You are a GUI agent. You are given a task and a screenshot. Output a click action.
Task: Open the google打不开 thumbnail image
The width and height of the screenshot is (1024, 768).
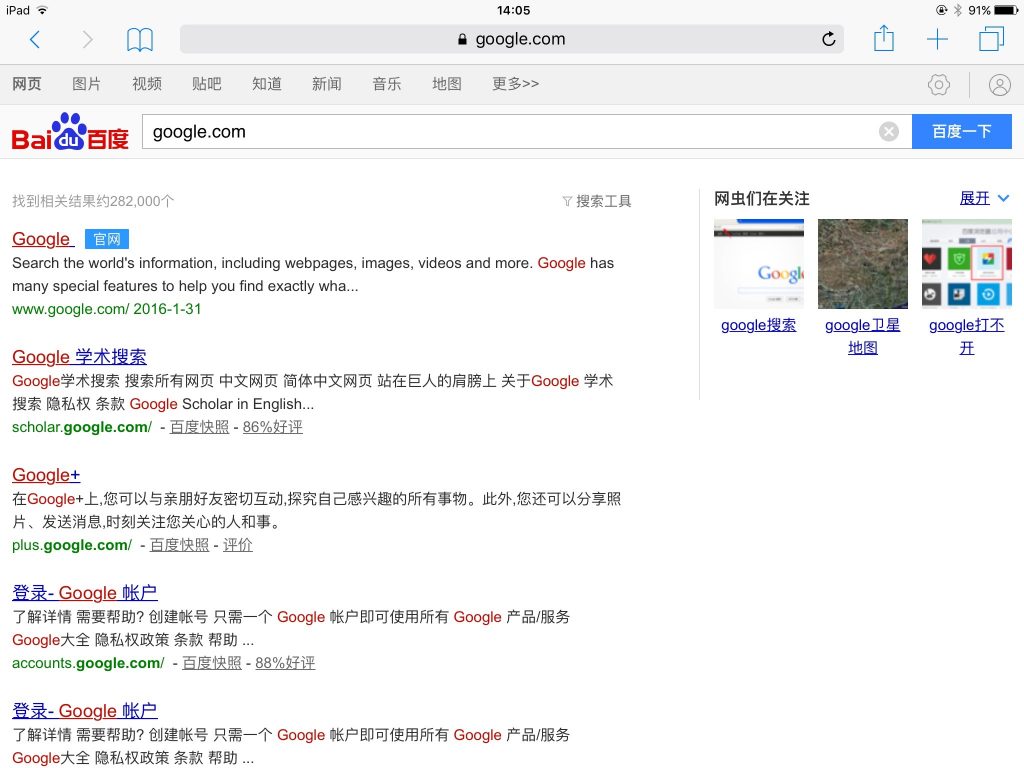(x=967, y=264)
